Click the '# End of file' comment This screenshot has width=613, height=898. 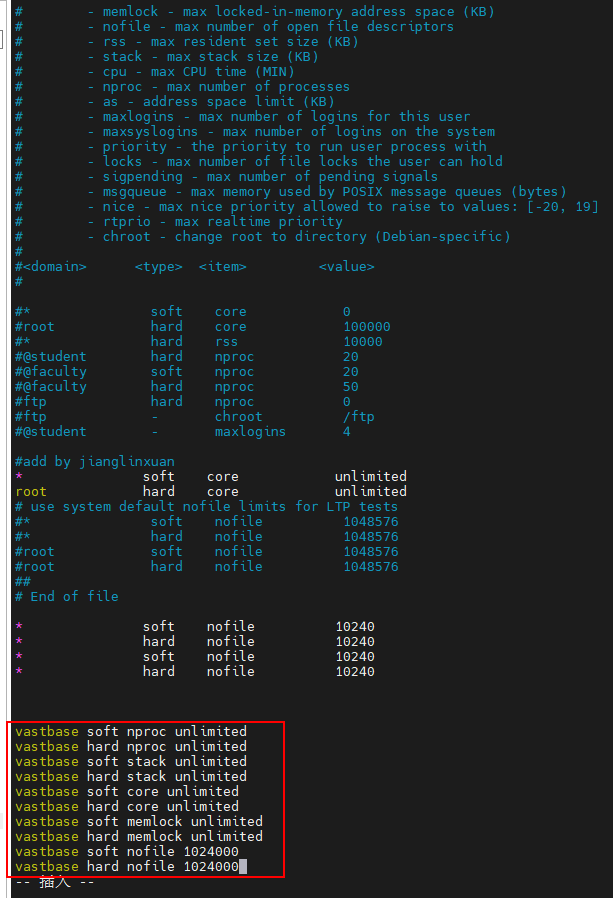67,596
